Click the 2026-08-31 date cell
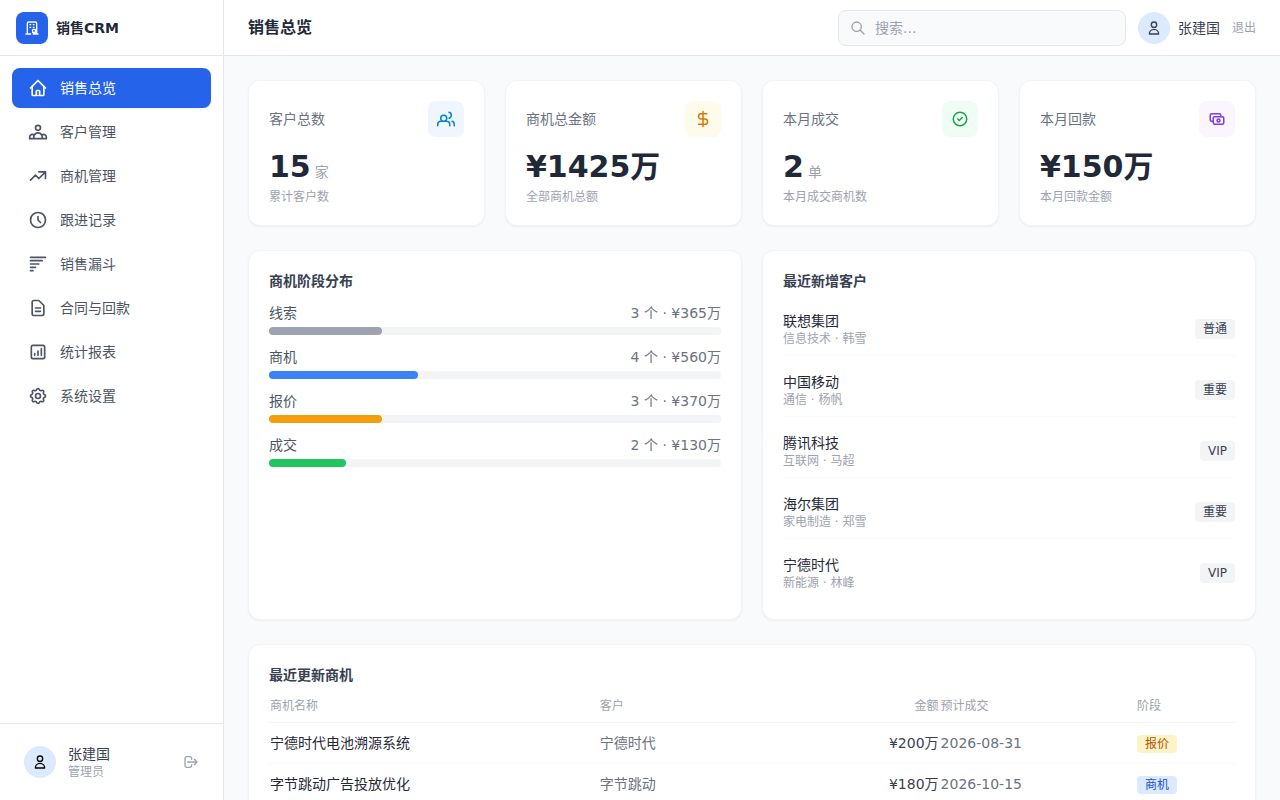Image resolution: width=1280 pixels, height=800 pixels. [x=981, y=744]
